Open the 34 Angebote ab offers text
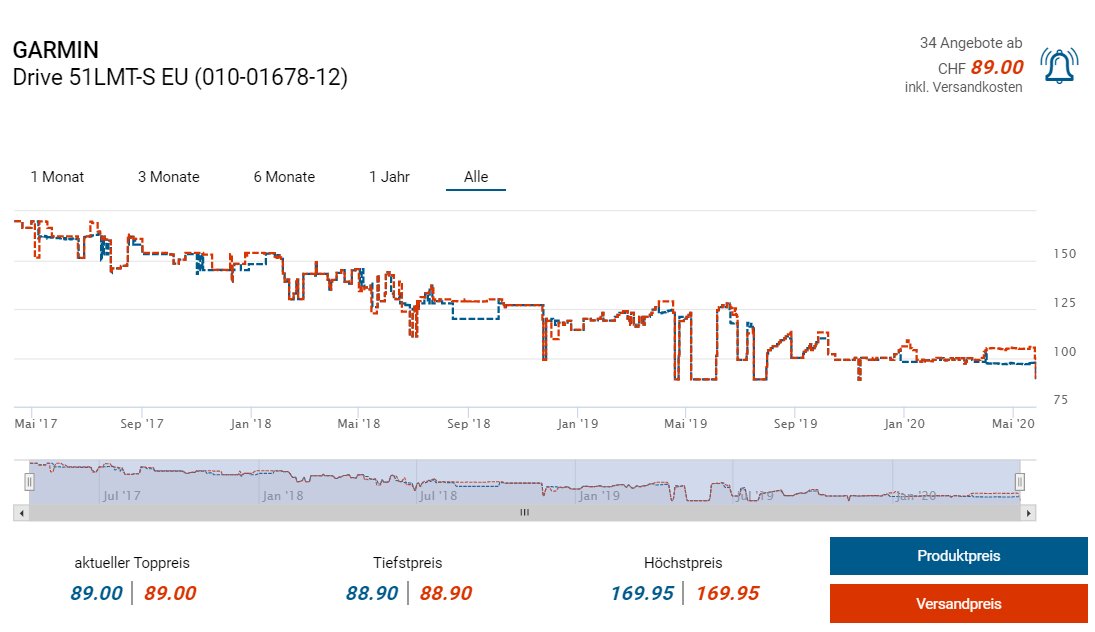Screen dimensions: 1095x632 pos(970,43)
